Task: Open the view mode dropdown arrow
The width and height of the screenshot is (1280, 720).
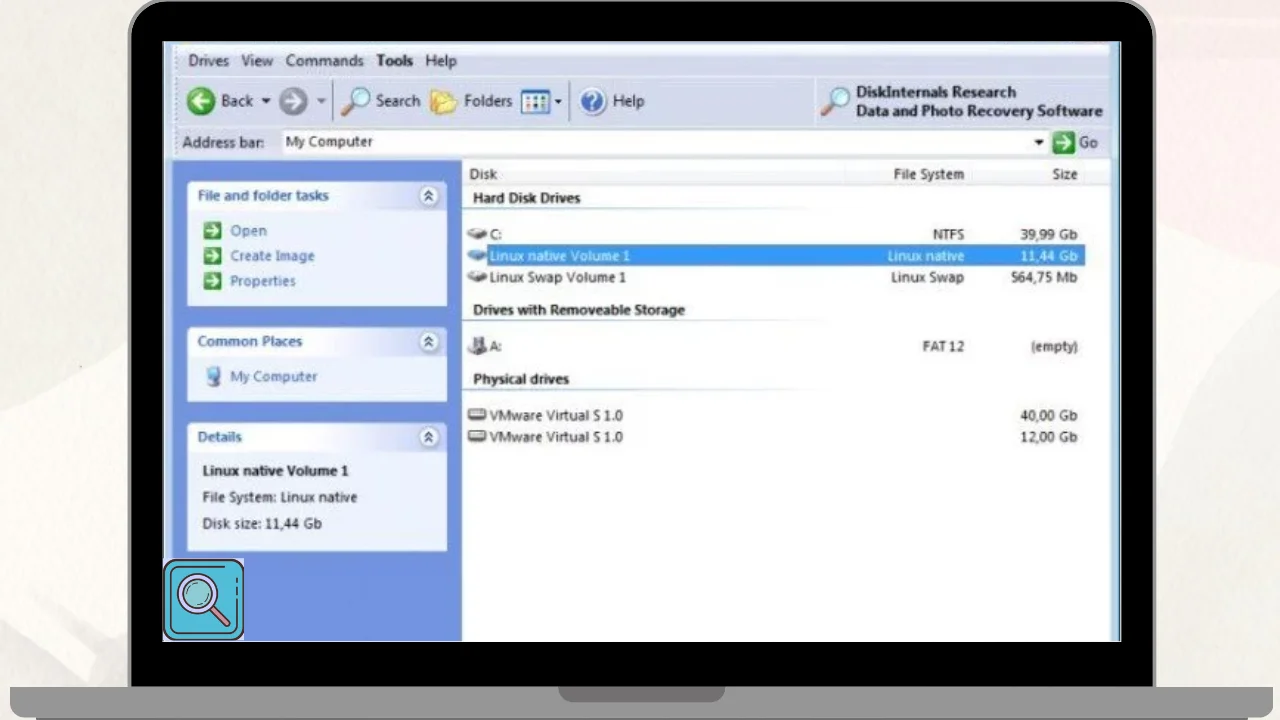Action: (x=558, y=102)
